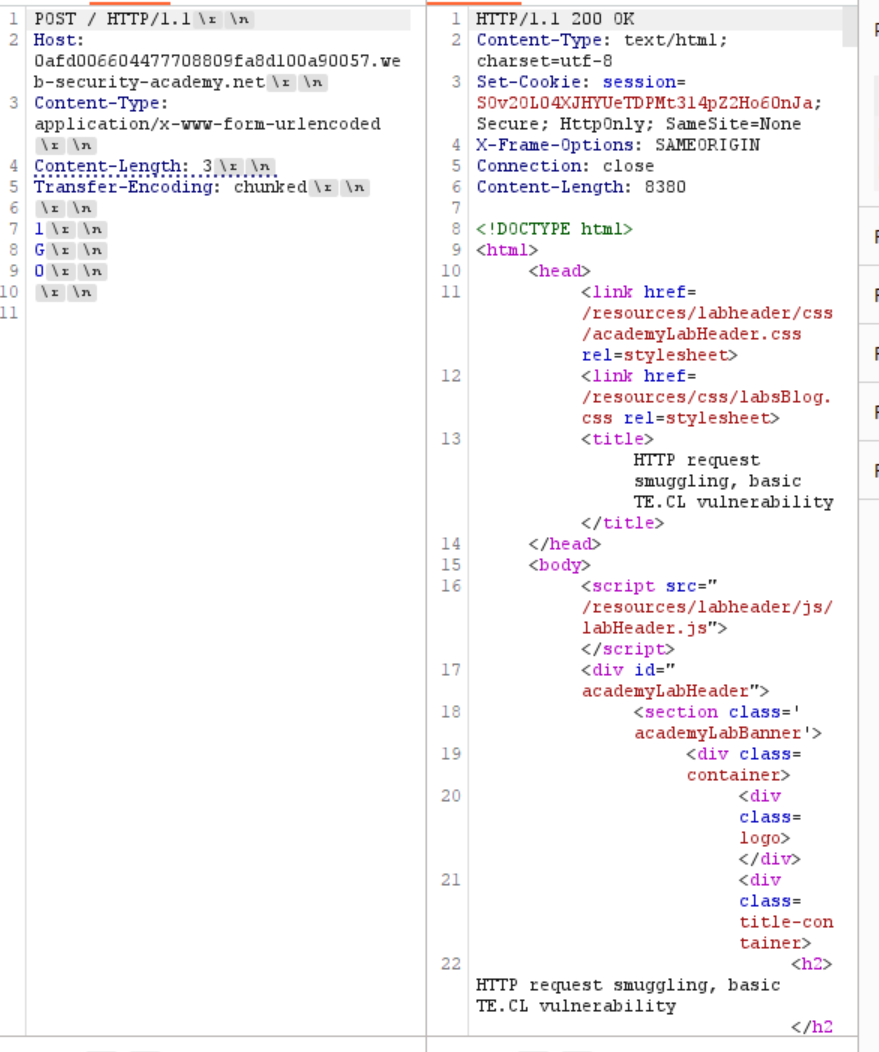Click 'labHeader.js">' in the response
Image resolution: width=879 pixels, height=1052 pixels.
coord(654,628)
